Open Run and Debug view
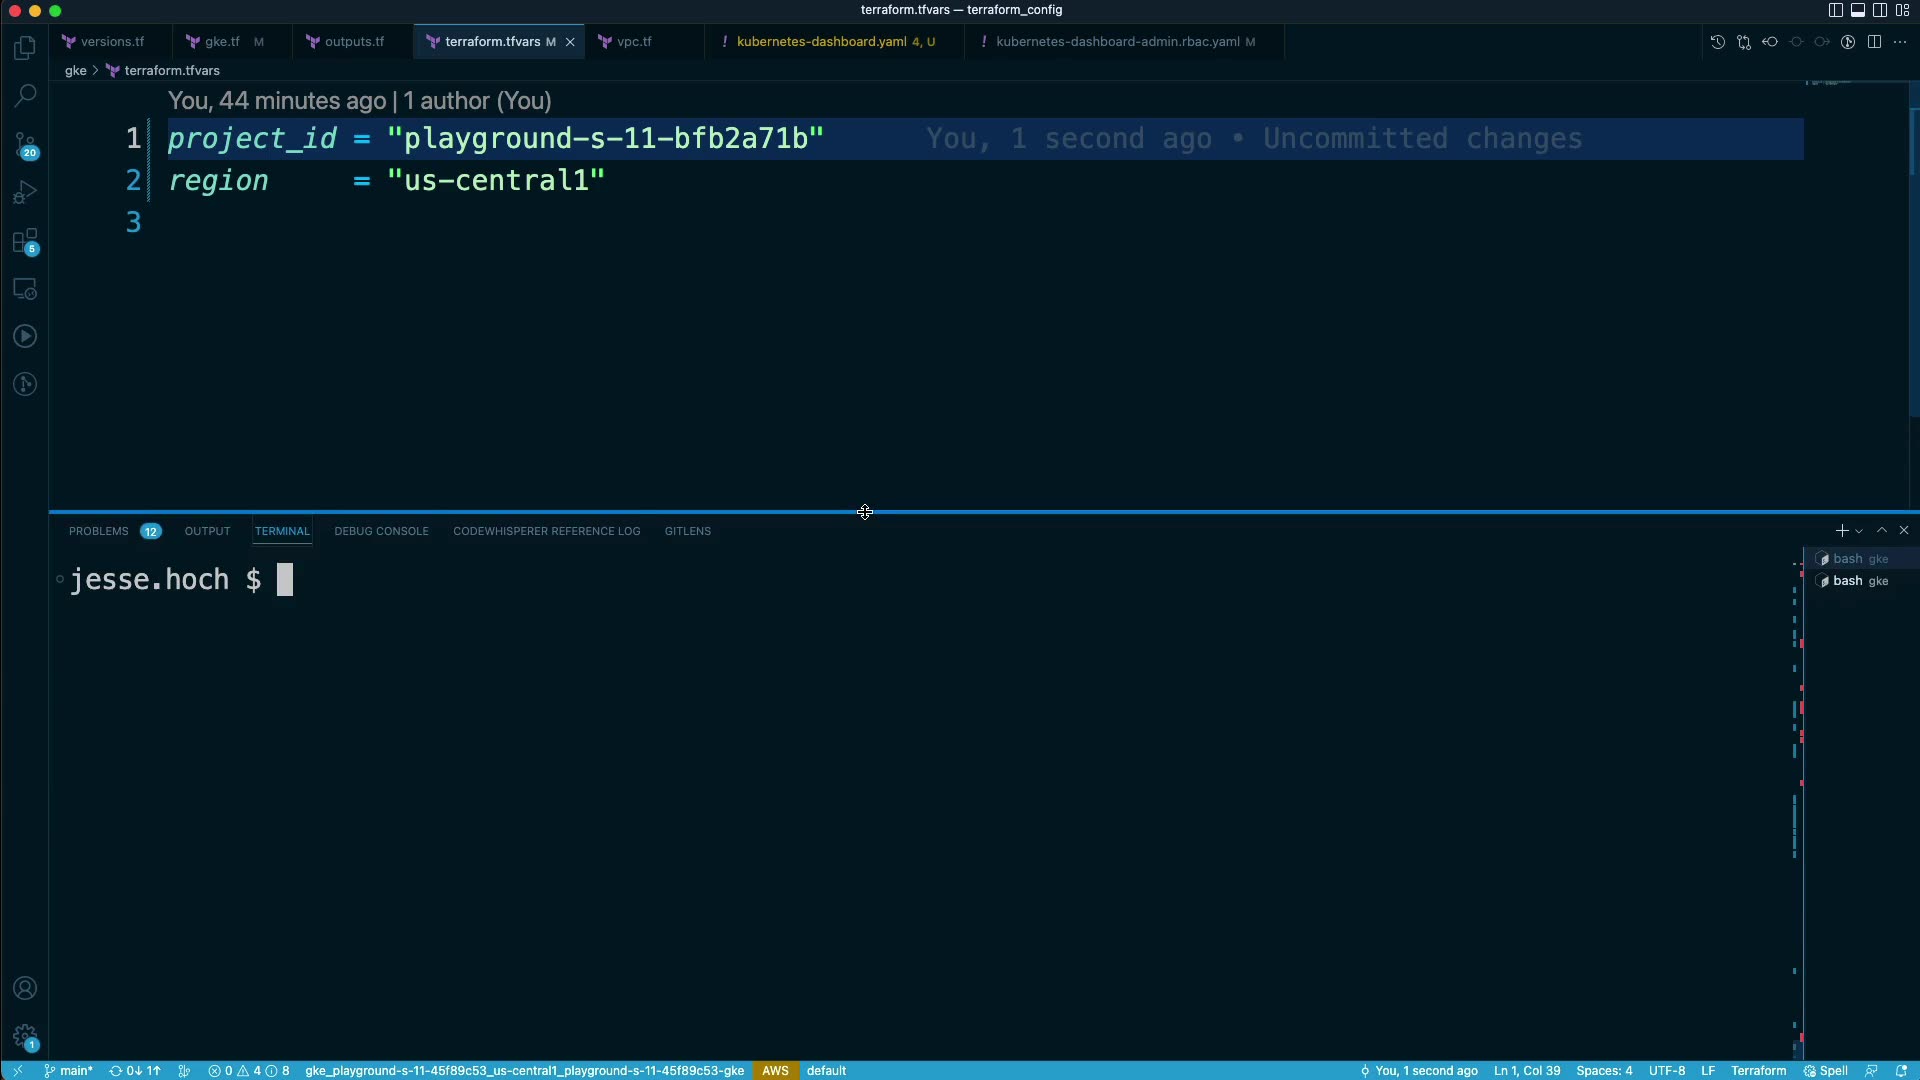This screenshot has height=1080, width=1920. (x=25, y=192)
